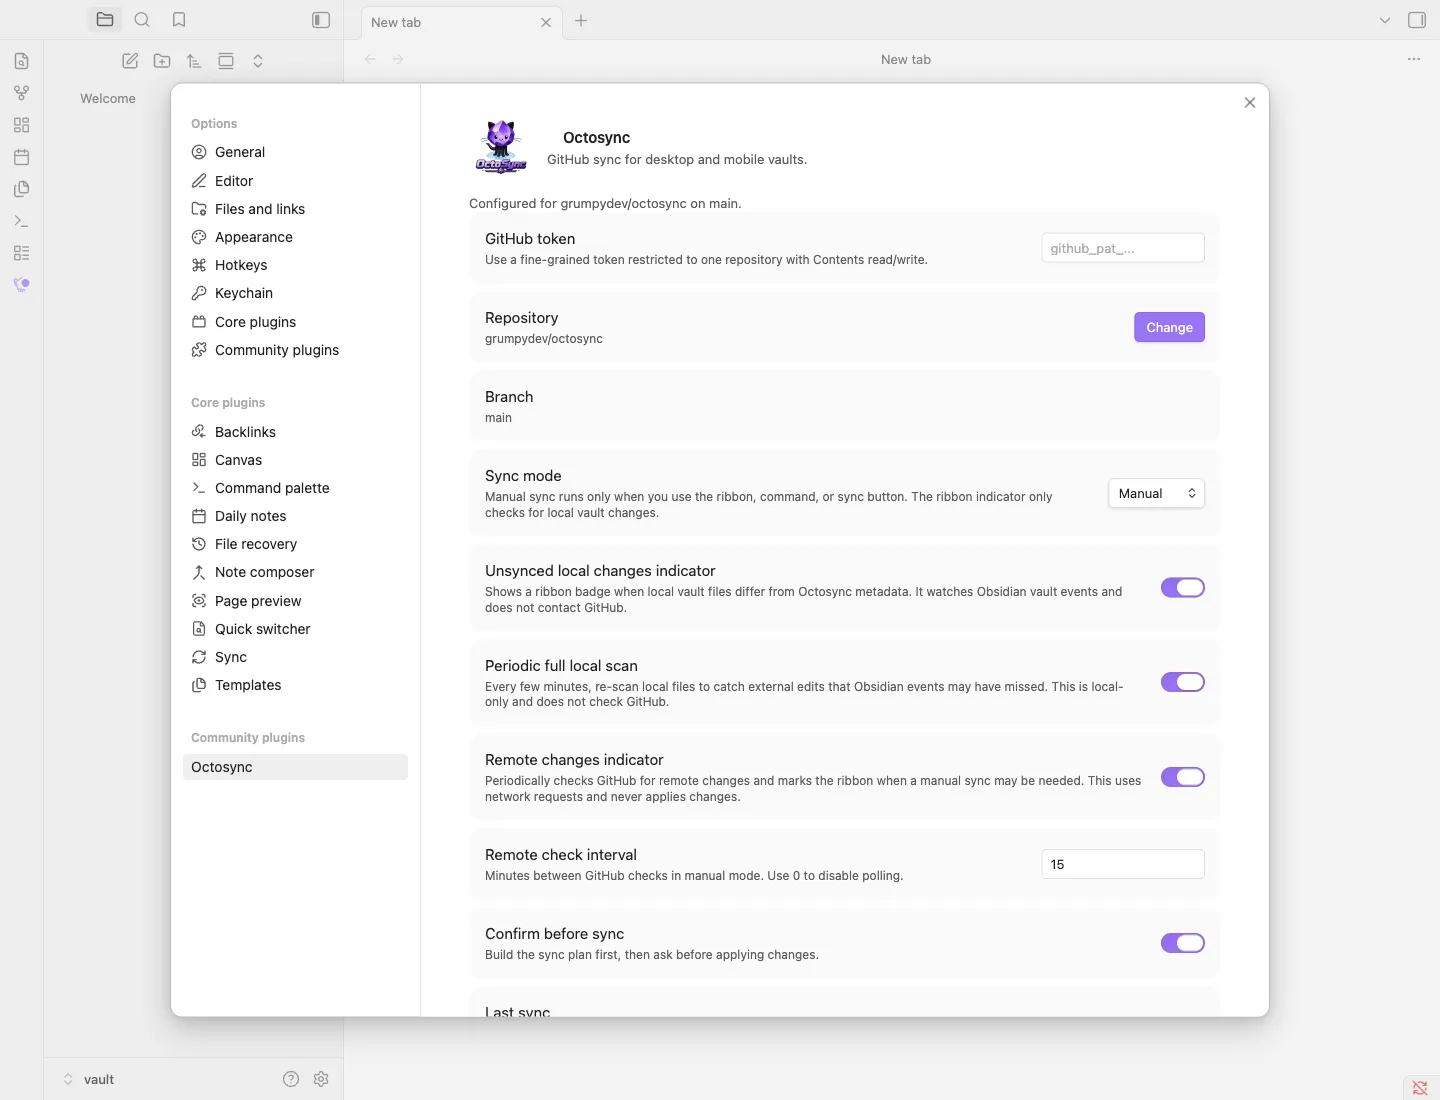Select Octosync under Community plugins
The height and width of the screenshot is (1100, 1440).
coord(295,767)
